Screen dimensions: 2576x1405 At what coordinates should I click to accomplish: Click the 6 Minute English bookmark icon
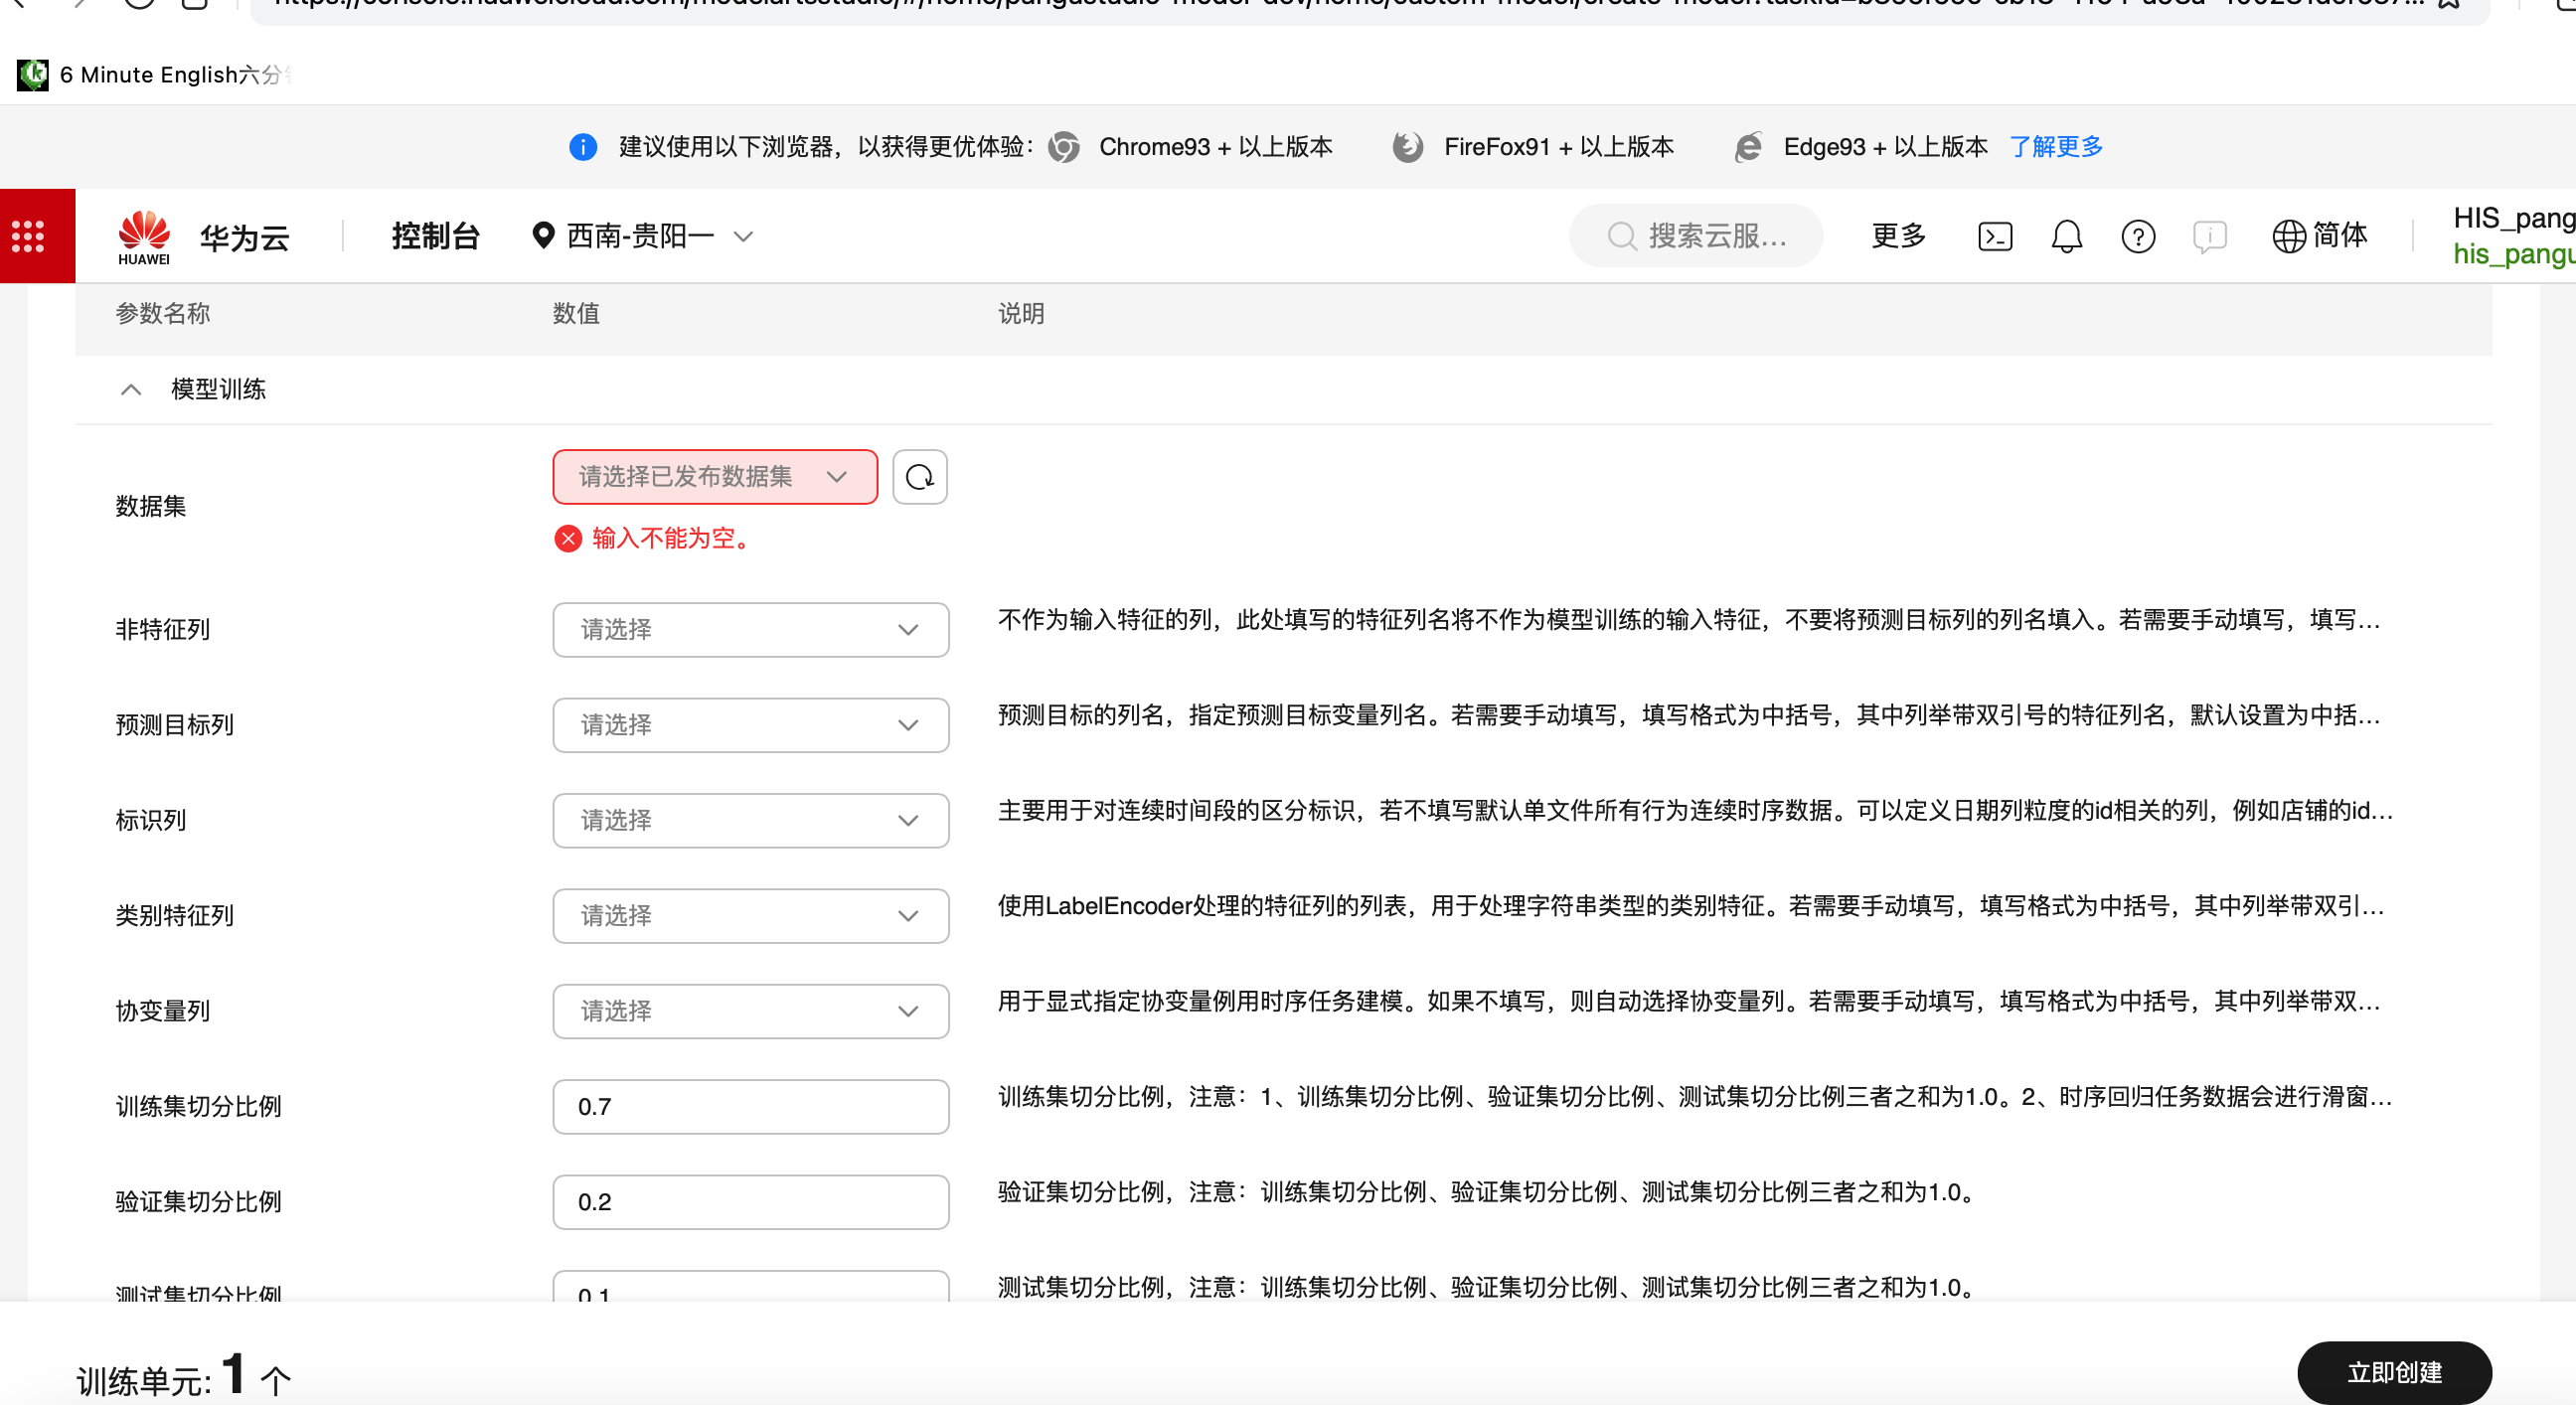point(32,74)
